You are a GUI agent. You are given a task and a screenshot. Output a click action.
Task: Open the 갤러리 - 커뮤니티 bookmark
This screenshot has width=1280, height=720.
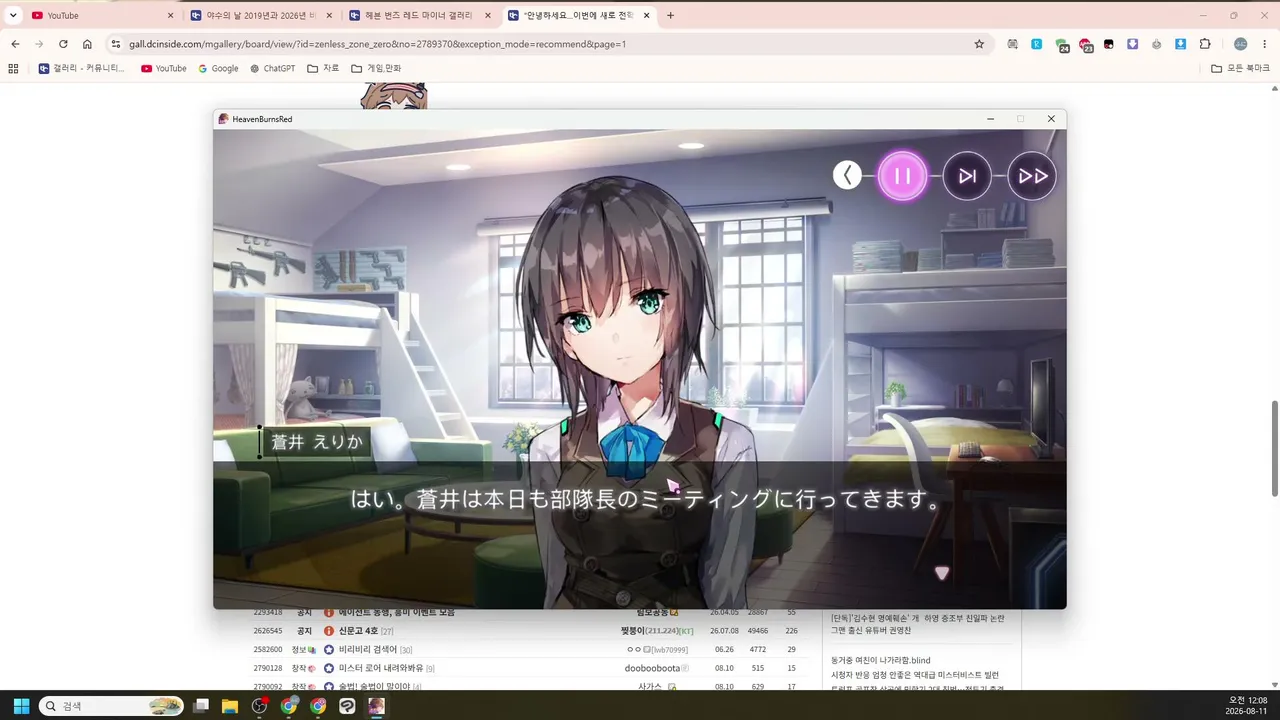click(82, 68)
